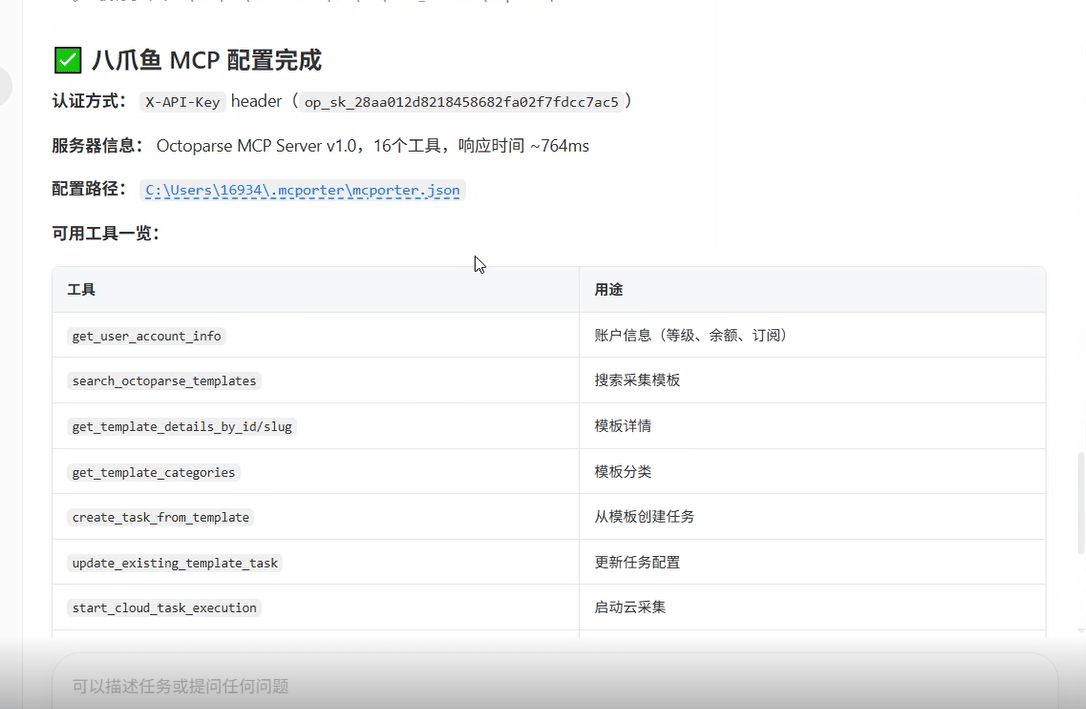Click the 认证方式 label

[x=89, y=101]
